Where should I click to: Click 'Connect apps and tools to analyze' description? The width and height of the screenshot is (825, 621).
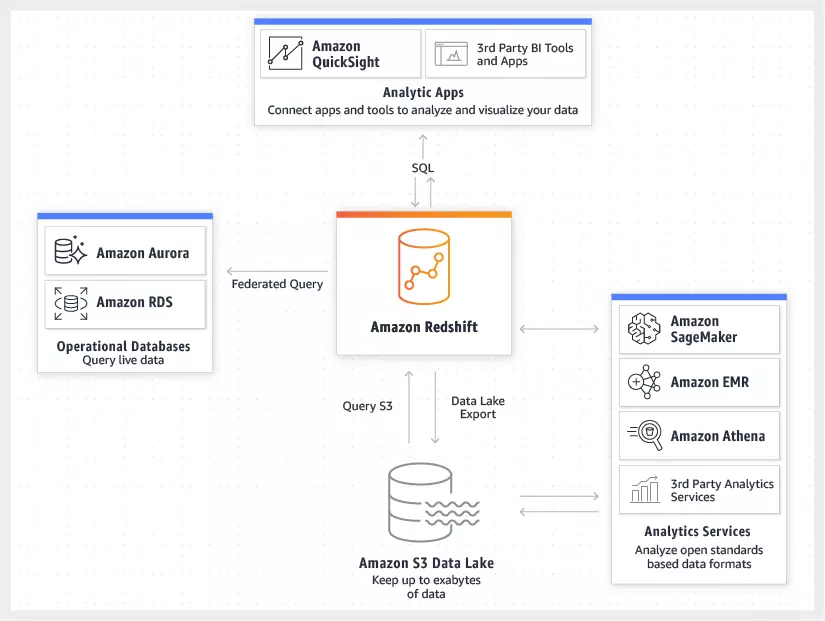click(422, 110)
